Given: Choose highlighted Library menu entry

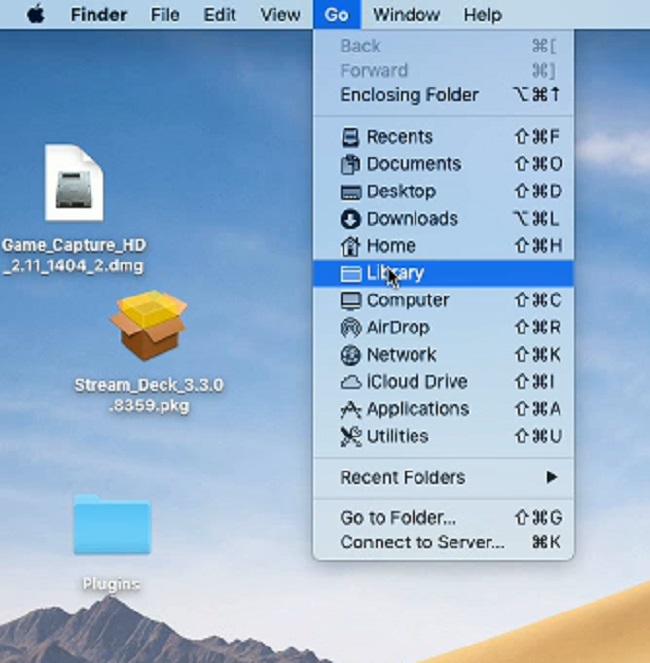Looking at the screenshot, I should (443, 274).
